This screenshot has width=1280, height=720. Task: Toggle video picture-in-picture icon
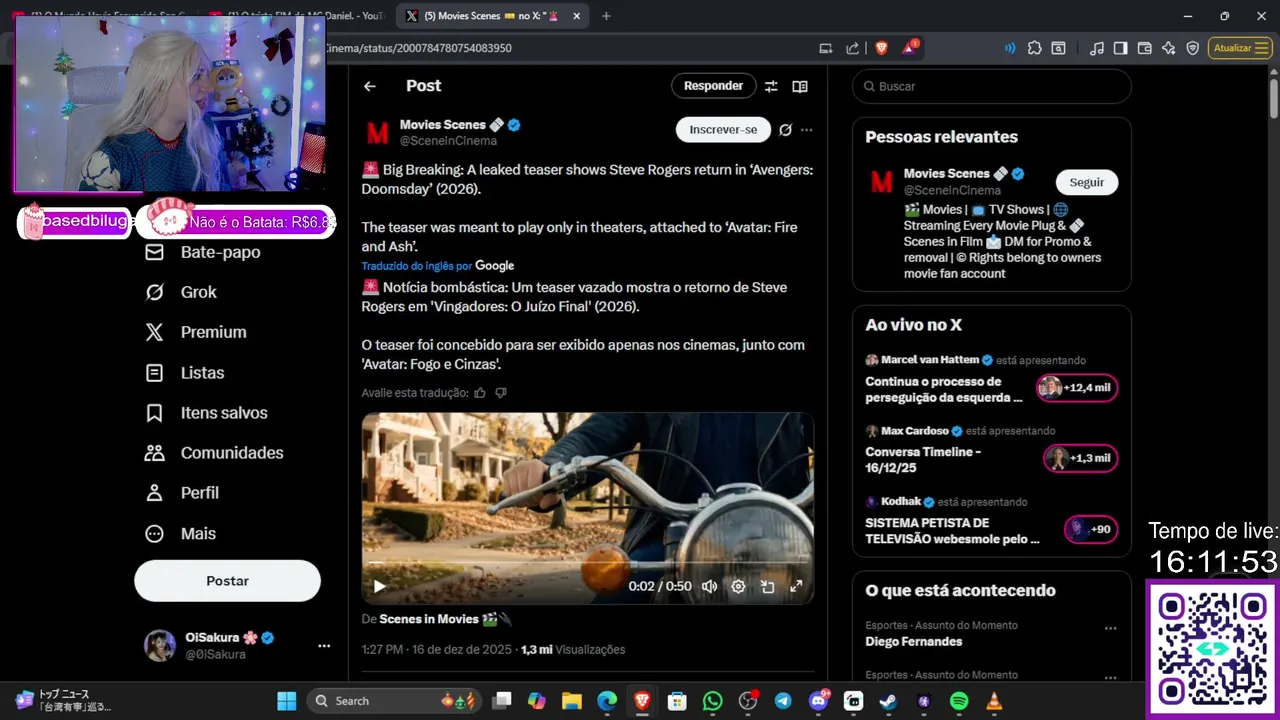click(767, 587)
